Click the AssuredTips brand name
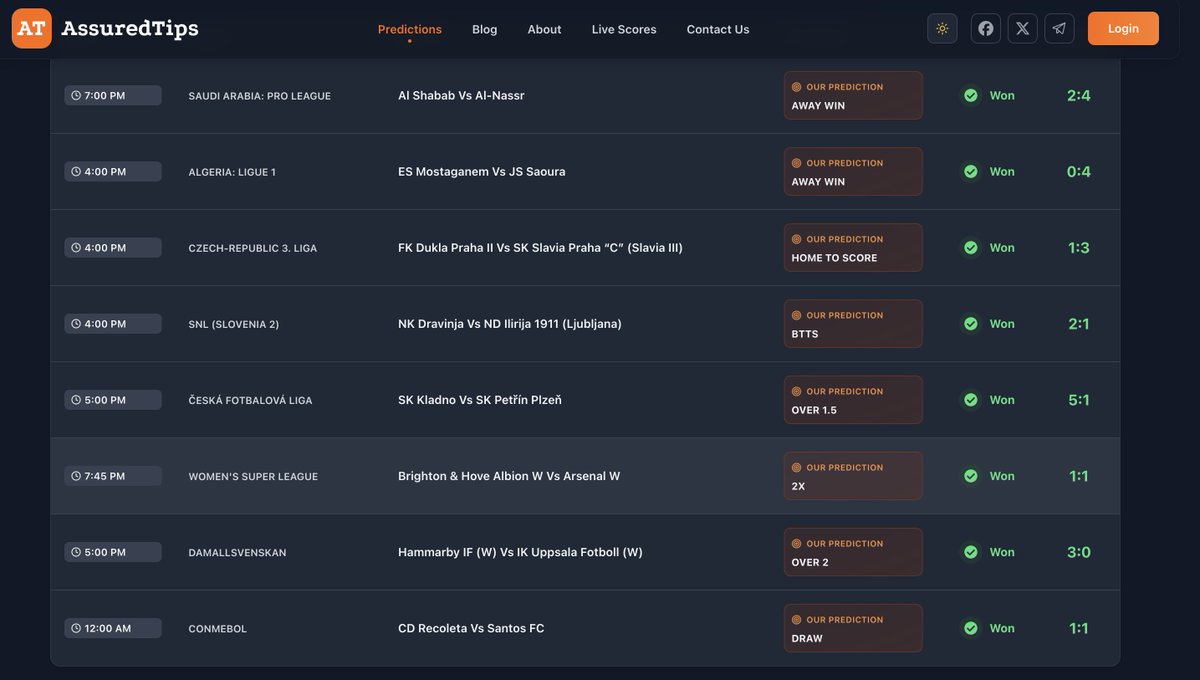The width and height of the screenshot is (1200, 680). pyautogui.click(x=130, y=29)
